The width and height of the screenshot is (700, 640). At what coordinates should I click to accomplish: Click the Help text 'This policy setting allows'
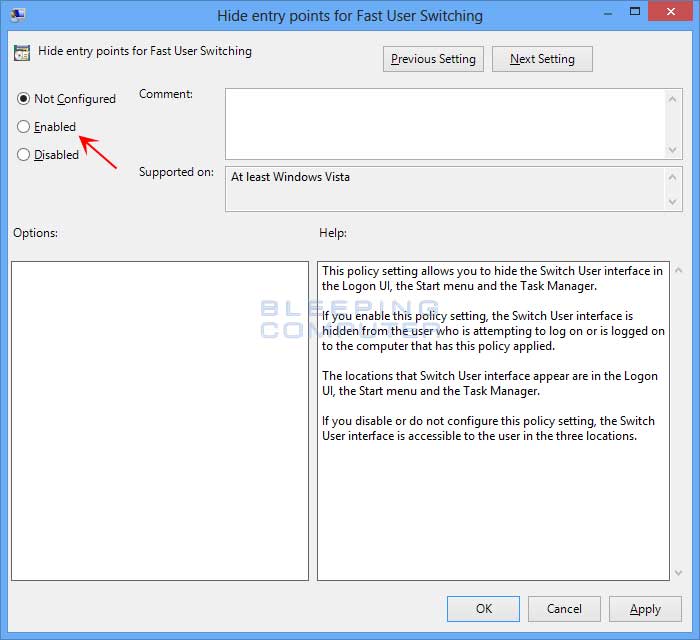coord(492,278)
